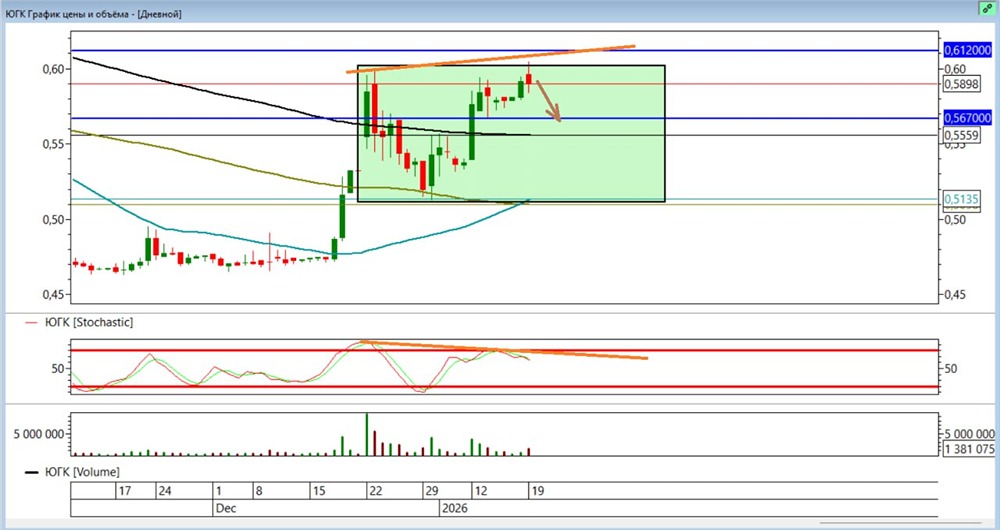Click the 0,60 label on the left price axis
The height and width of the screenshot is (530, 1000).
click(51, 68)
